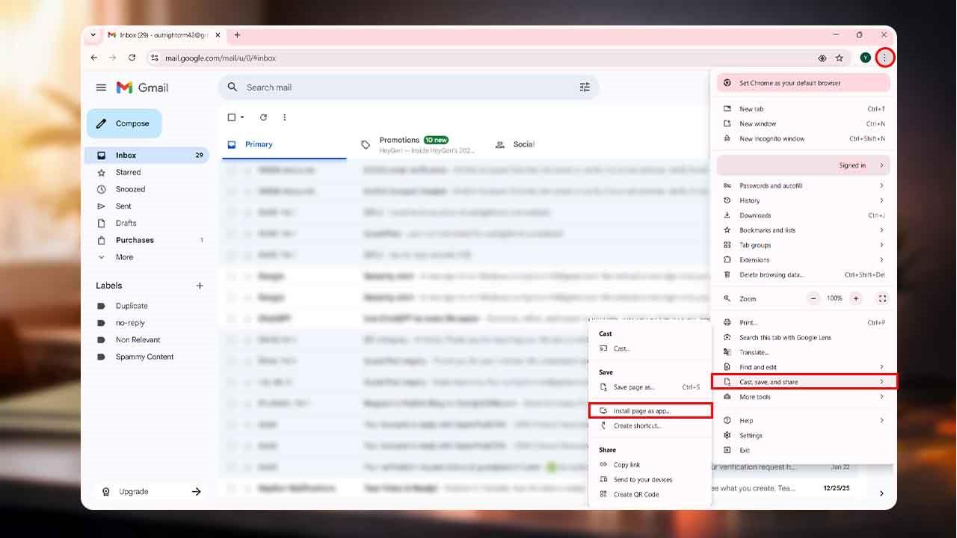
Task: Open Starred folder
Action: [x=147, y=172]
